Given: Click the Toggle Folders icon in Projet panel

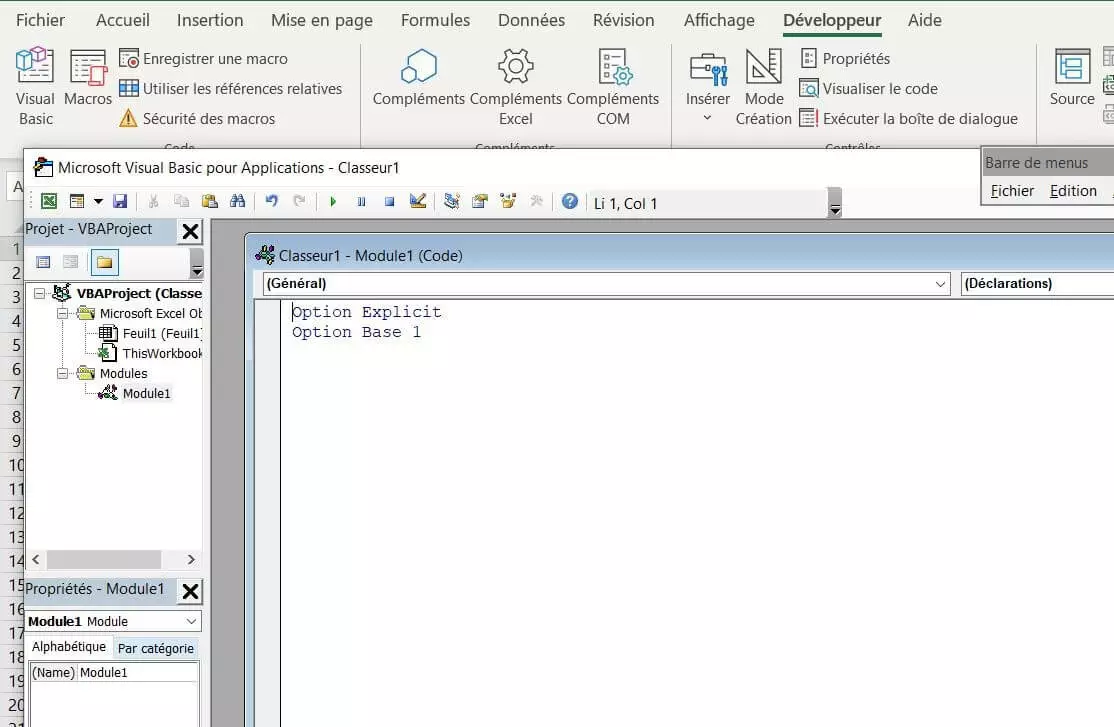Looking at the screenshot, I should [103, 261].
